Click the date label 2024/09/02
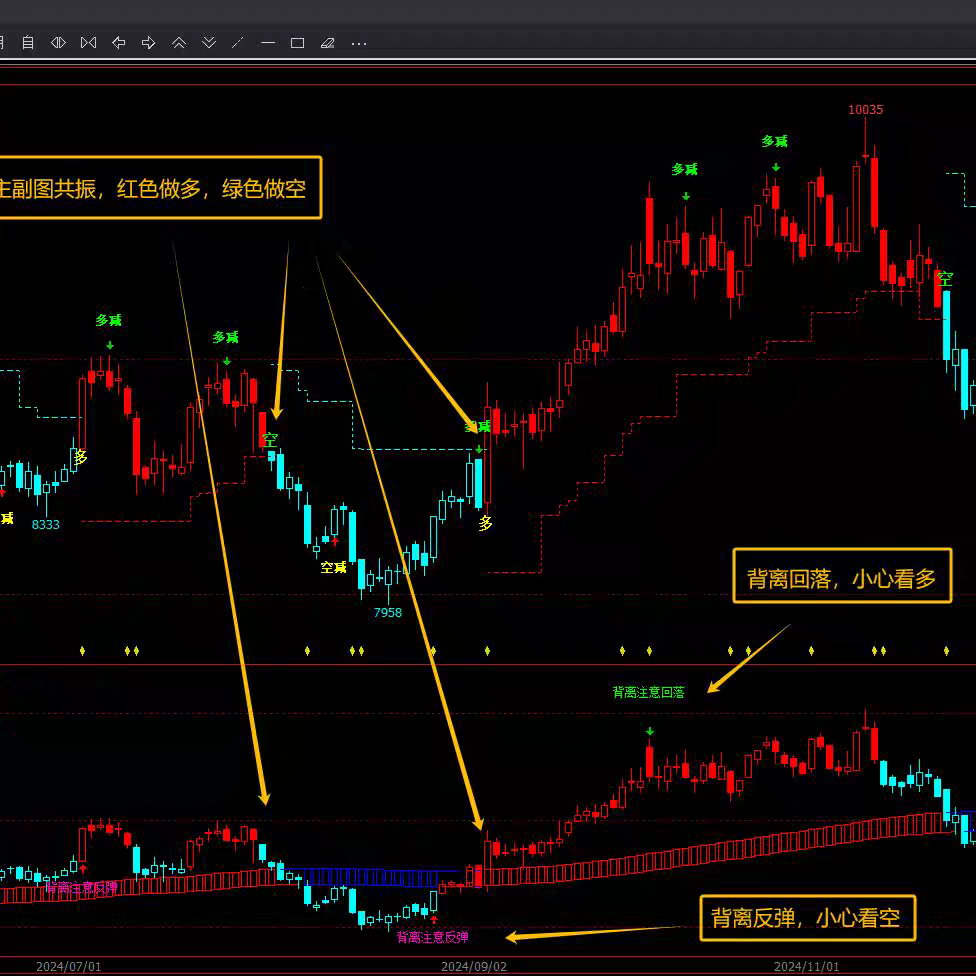Viewport: 976px width, 976px height. (x=474, y=966)
